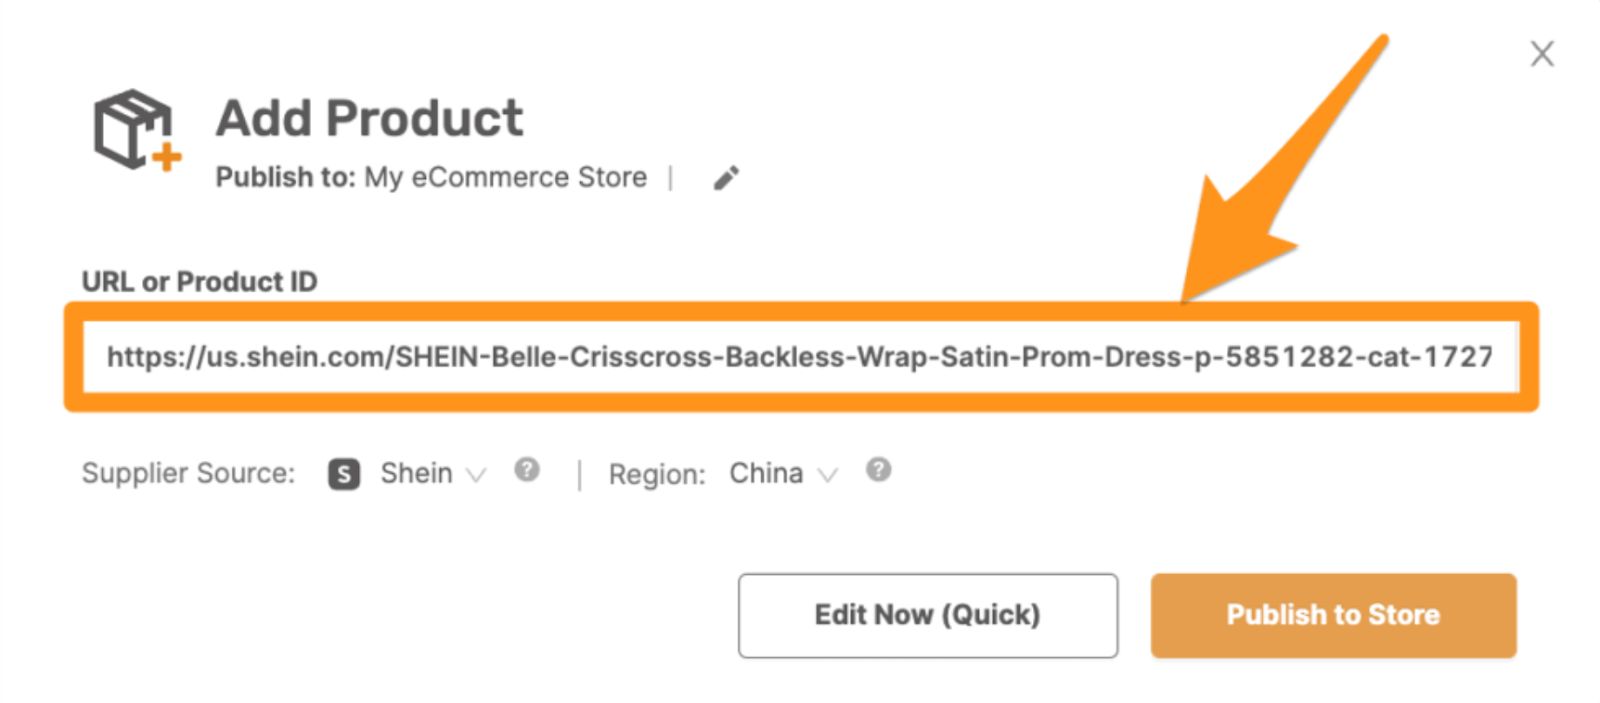Image resolution: width=1600 pixels, height=703 pixels.
Task: Click the "Publish to:" bold label
Action: click(285, 177)
